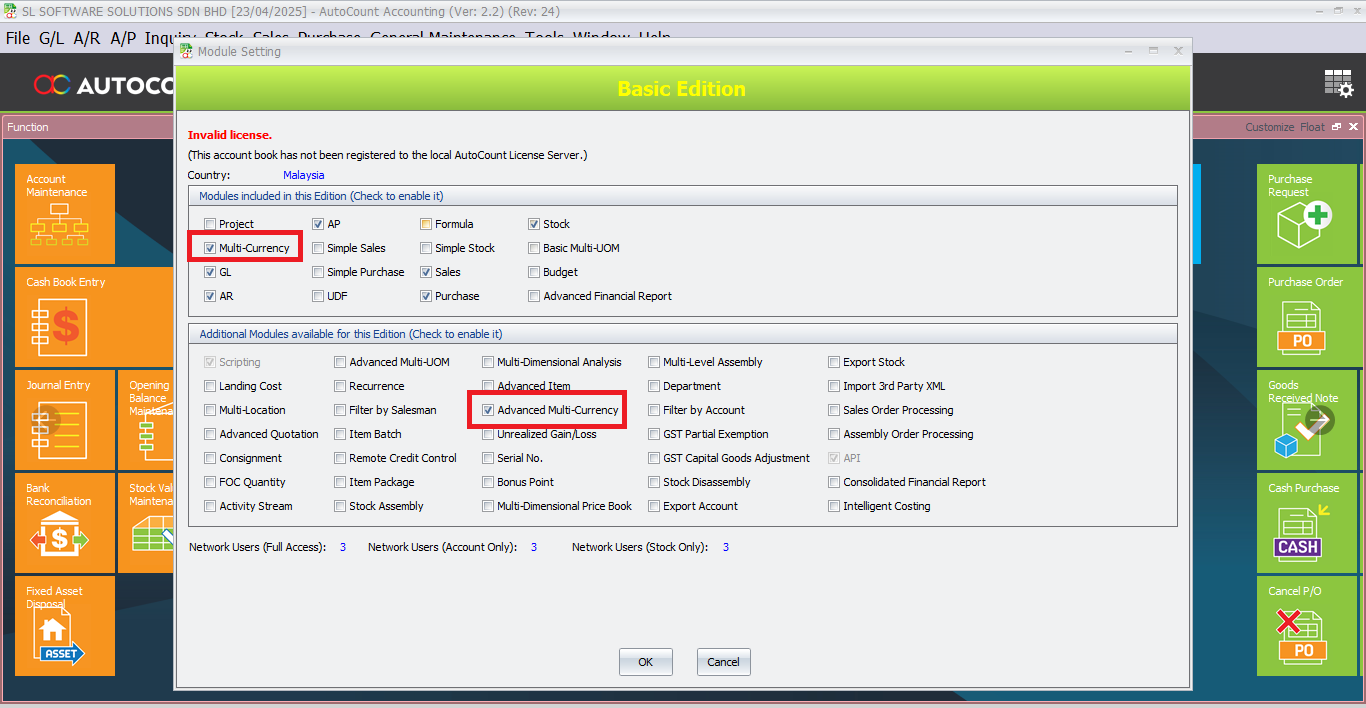Viewport: 1366px width, 708px height.
Task: Check the Unrealized Gain/Loss checkbox
Action: click(488, 434)
